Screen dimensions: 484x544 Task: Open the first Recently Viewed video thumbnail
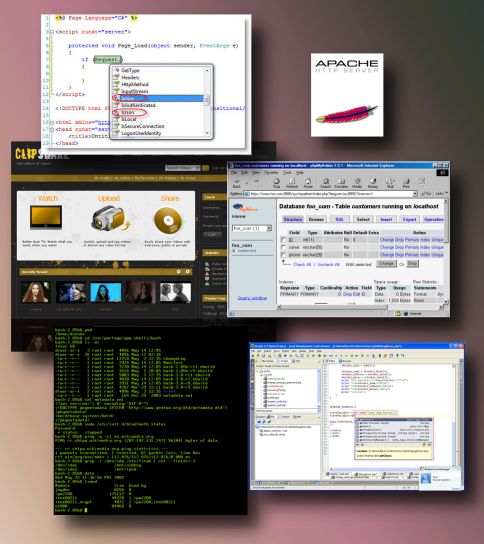[x=36, y=292]
